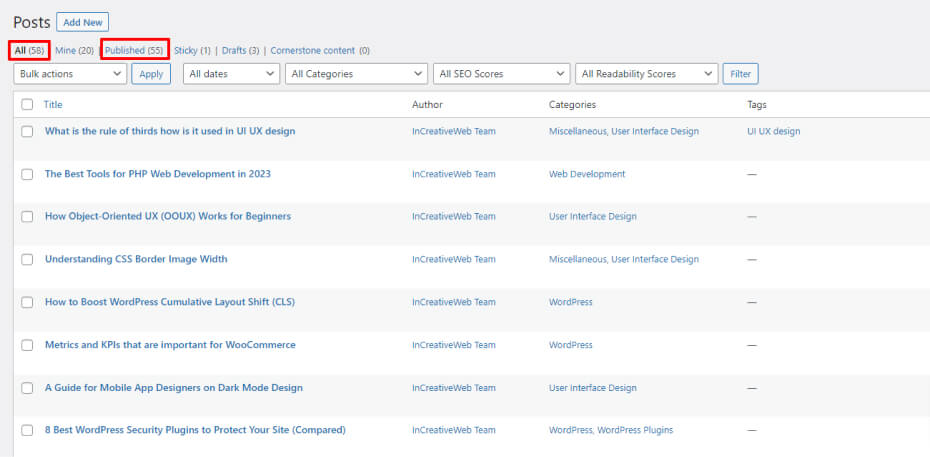This screenshot has width=930, height=457.
Task: Open the All Categories dropdown
Action: pos(356,74)
